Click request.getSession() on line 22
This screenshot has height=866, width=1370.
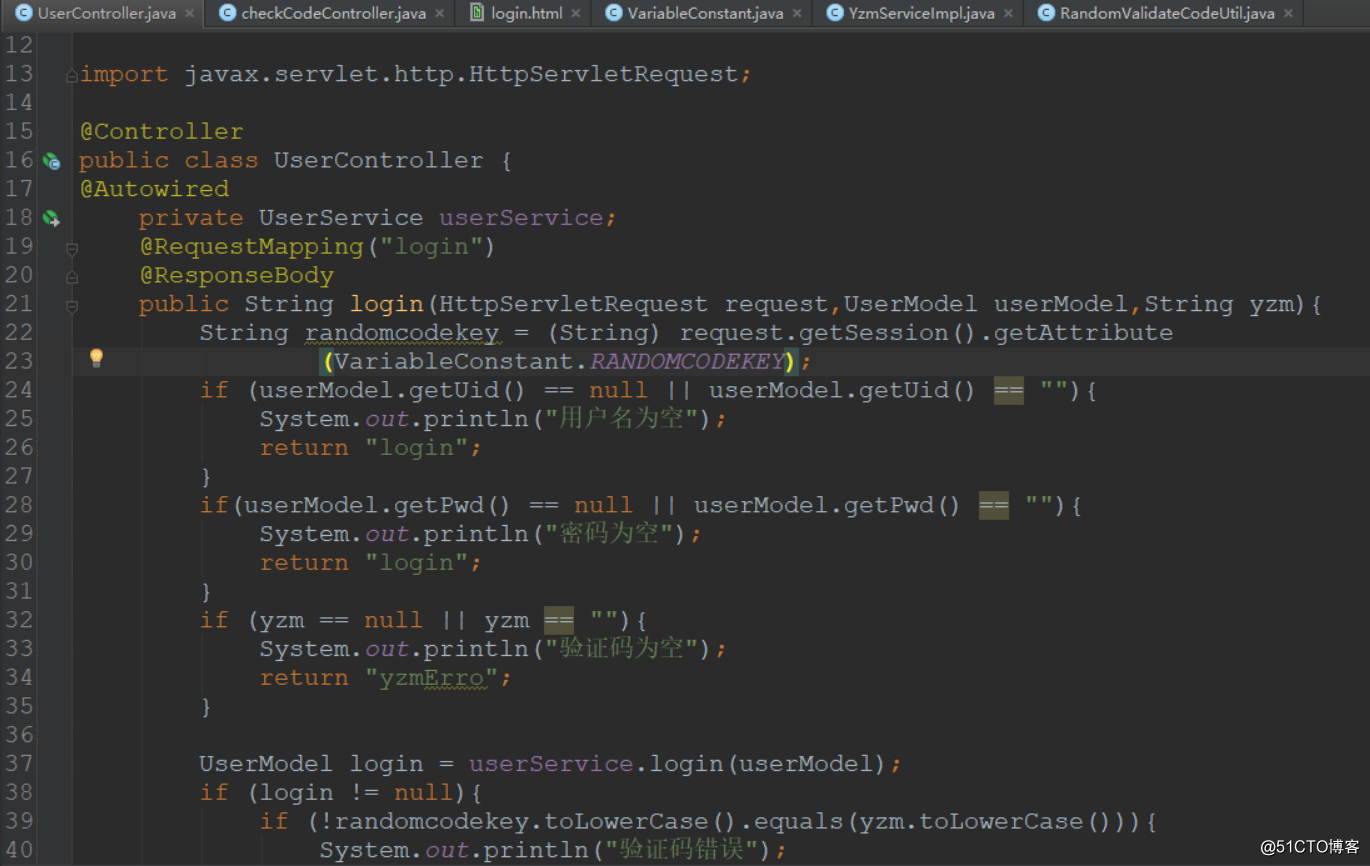(829, 332)
